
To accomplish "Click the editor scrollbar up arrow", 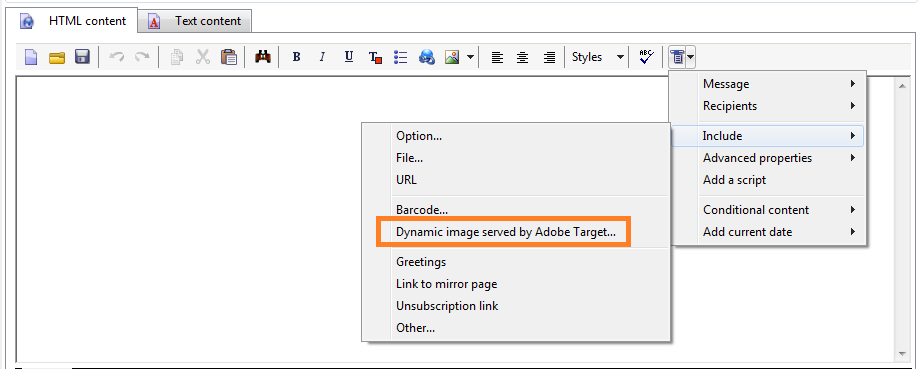I will (x=902, y=86).
